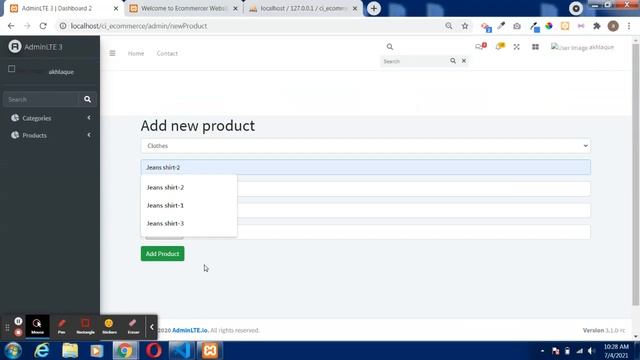Click the Chrome profile avatar icon
Viewport: 640px width, 360px height.
(x=613, y=26)
